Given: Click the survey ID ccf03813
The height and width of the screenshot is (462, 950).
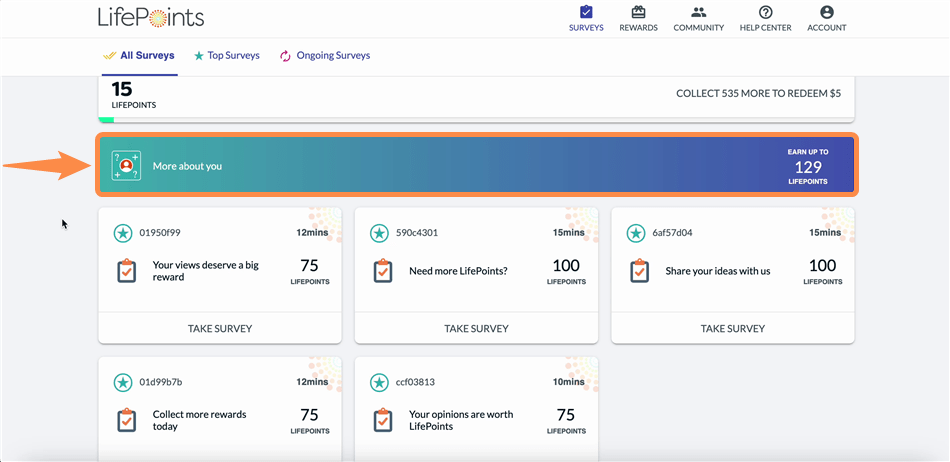Looking at the screenshot, I should (415, 382).
